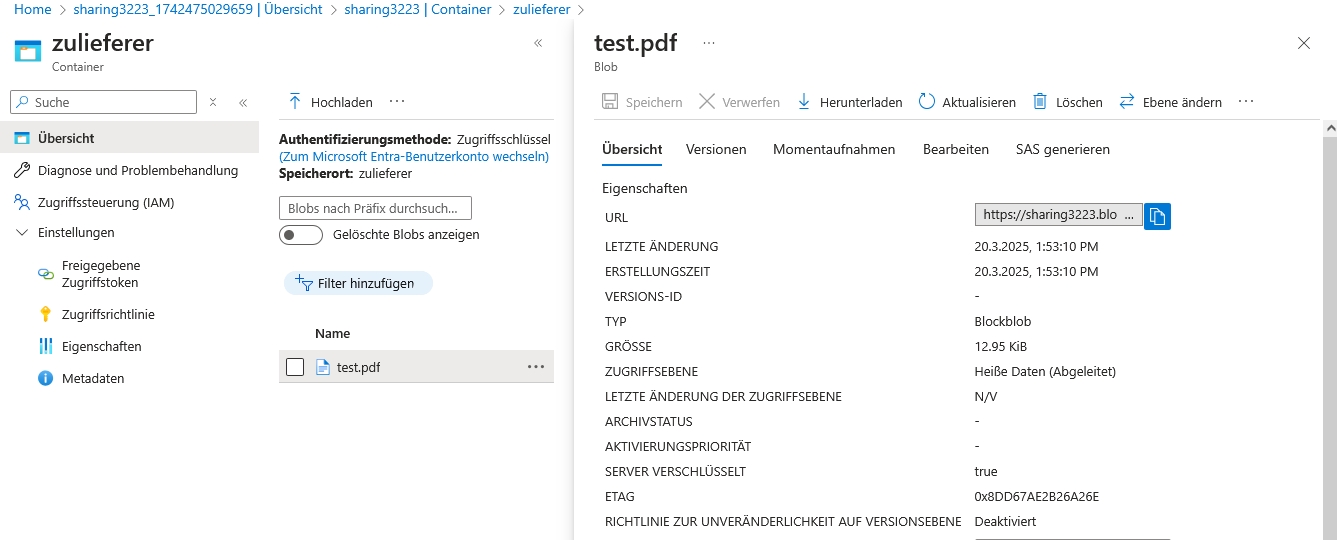Toggle Gelöschte Blobs anzeigen switch

301,235
